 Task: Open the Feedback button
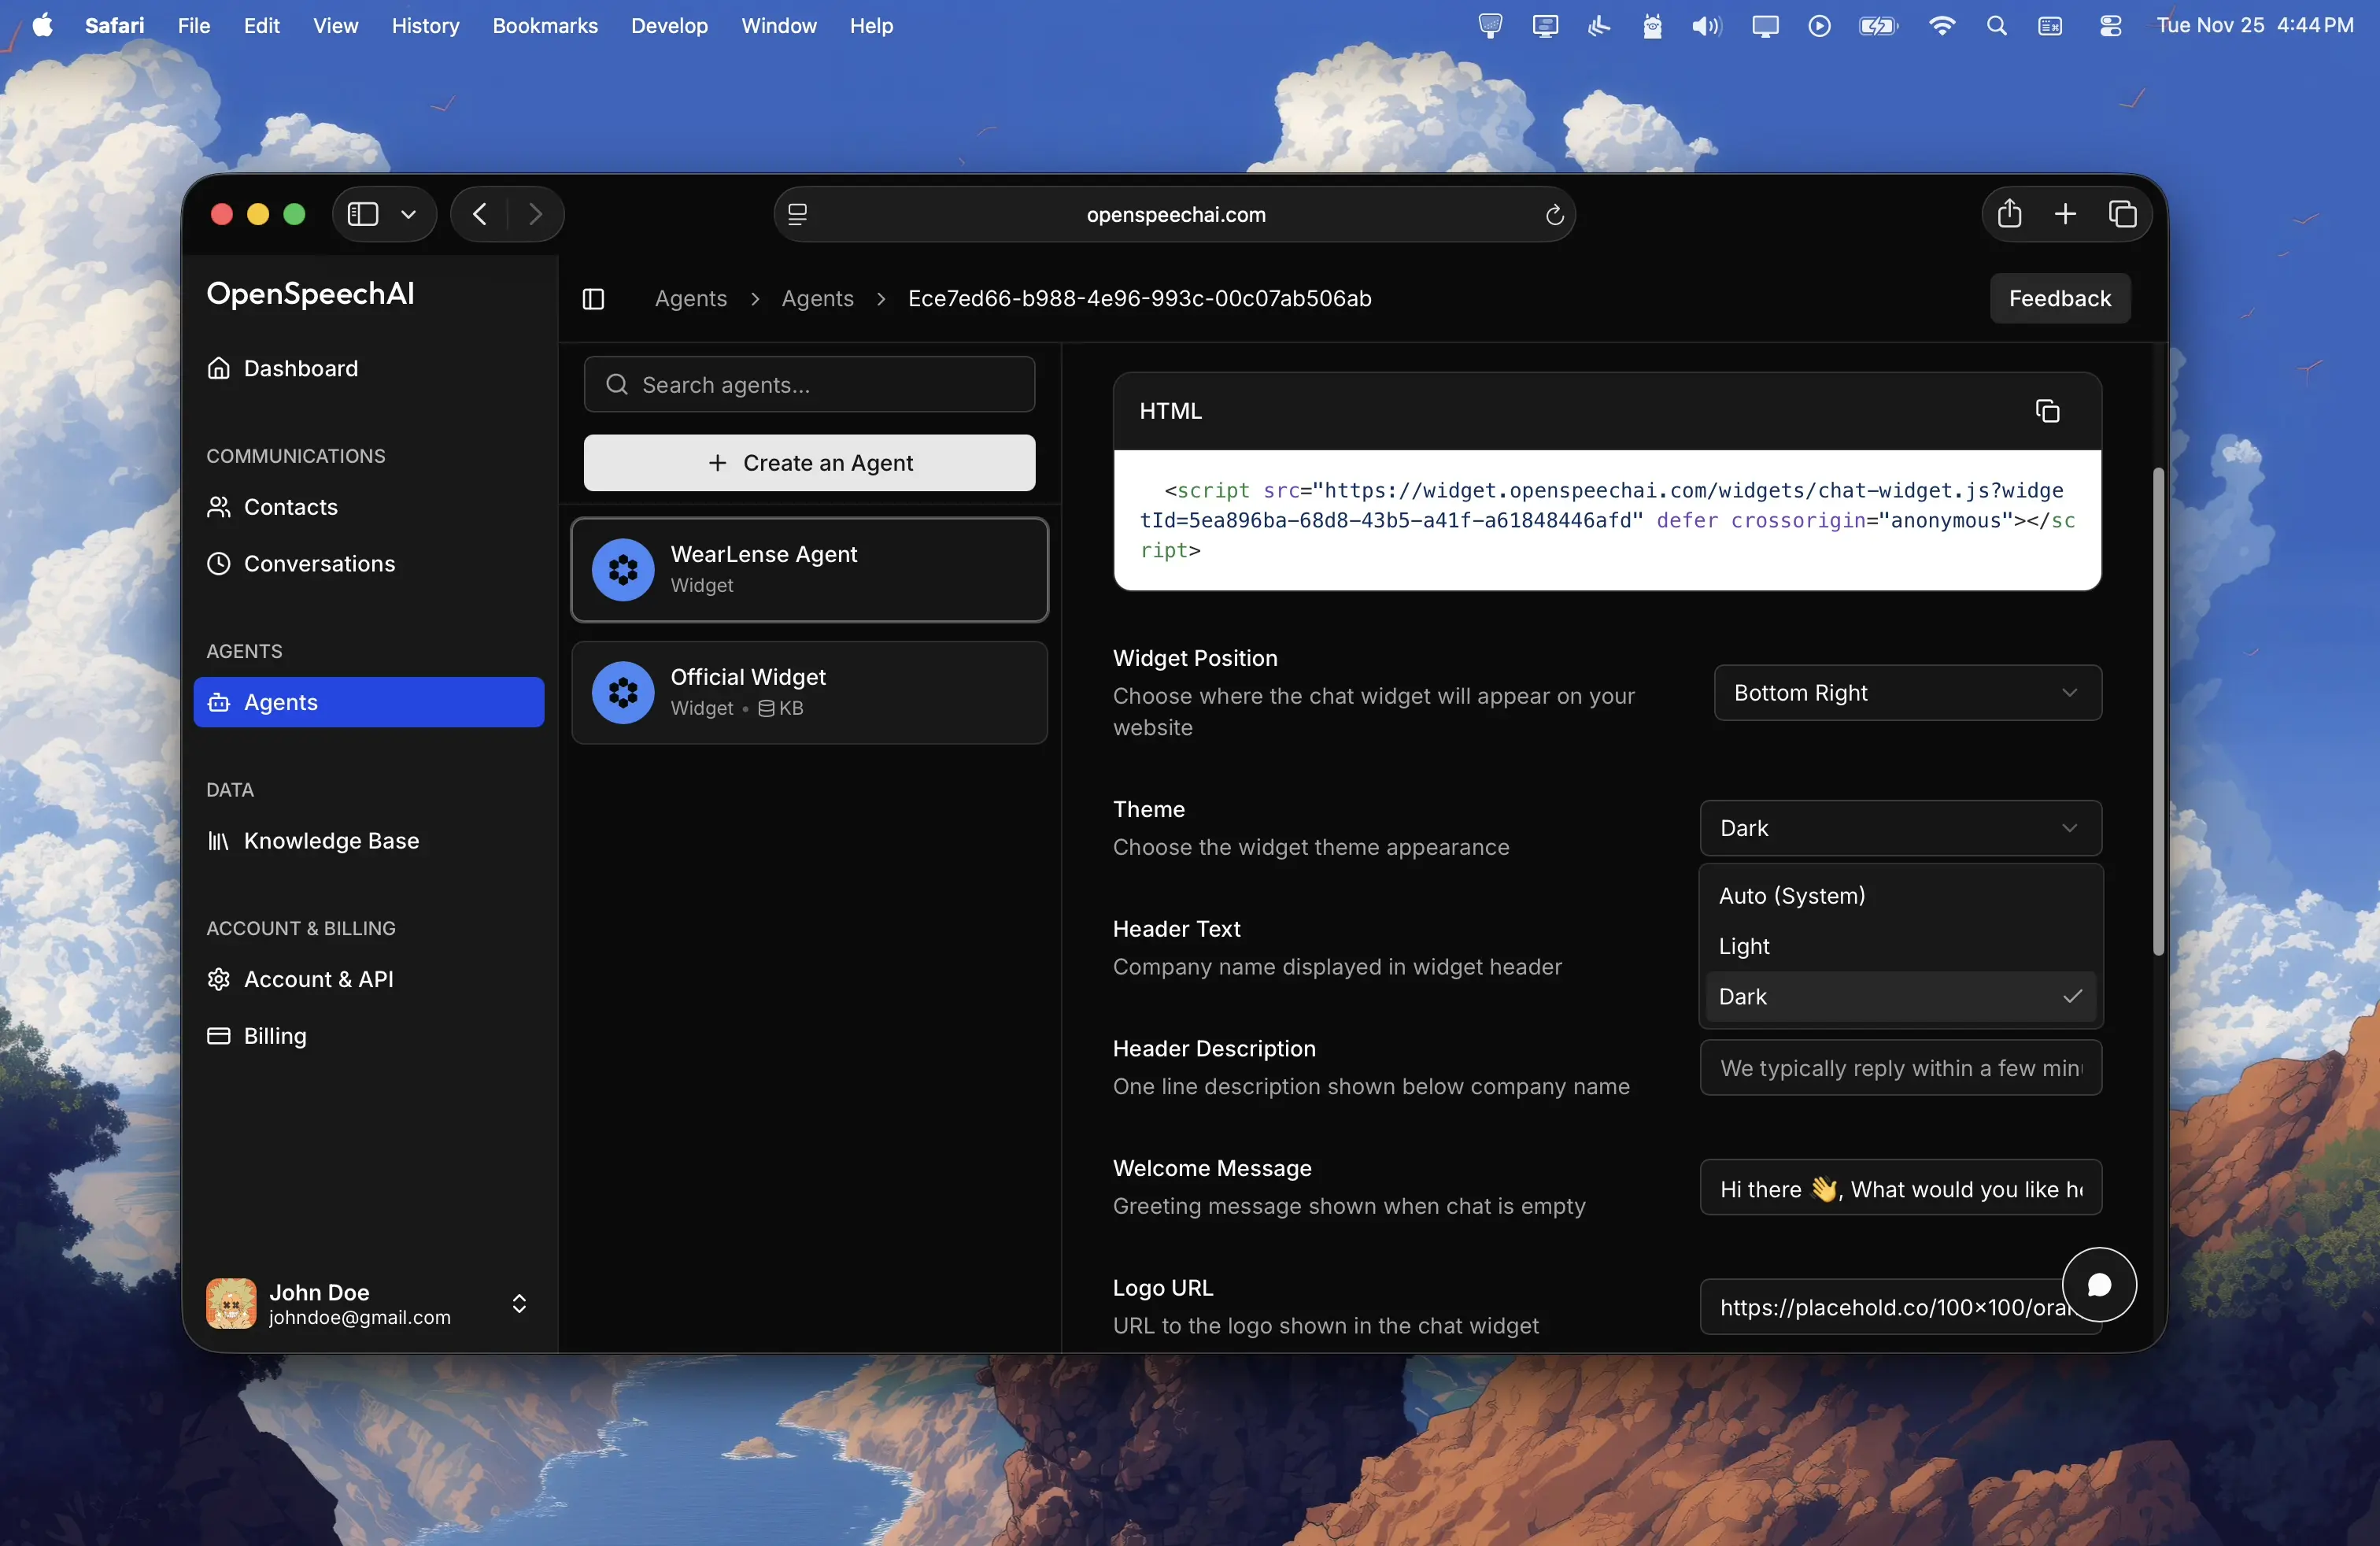pyautogui.click(x=2060, y=298)
